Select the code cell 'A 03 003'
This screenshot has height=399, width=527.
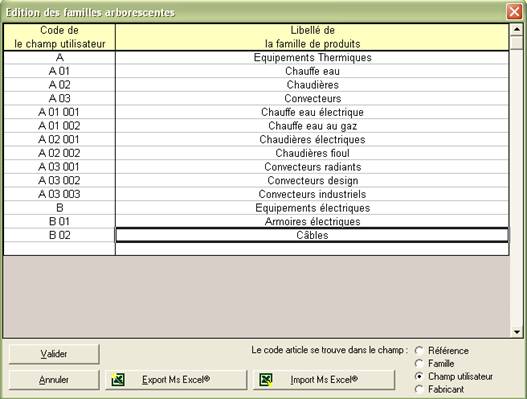pos(59,194)
